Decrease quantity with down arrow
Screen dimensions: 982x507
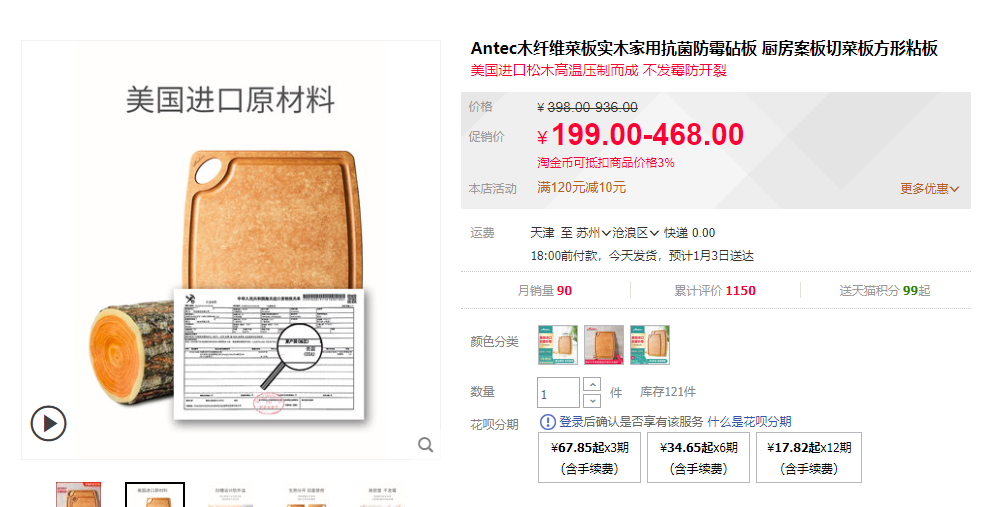[x=592, y=401]
